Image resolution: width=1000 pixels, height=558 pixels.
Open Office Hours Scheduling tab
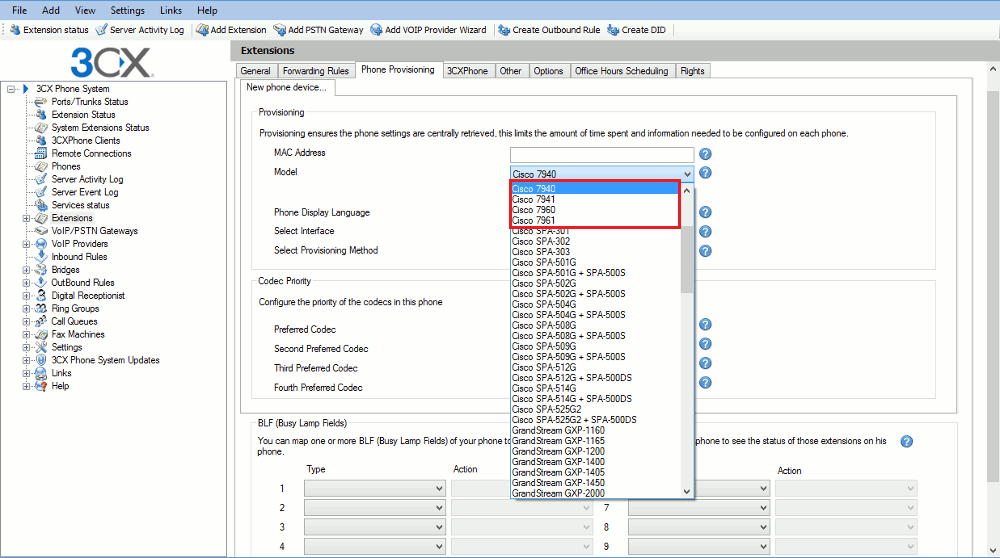point(621,71)
